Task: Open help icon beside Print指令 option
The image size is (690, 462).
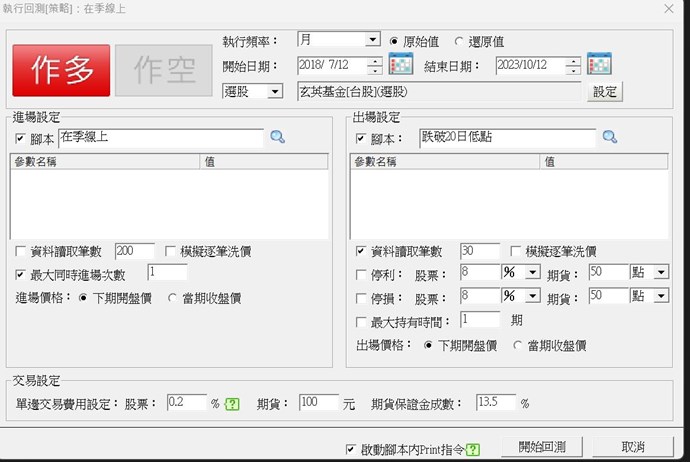Action: point(473,450)
